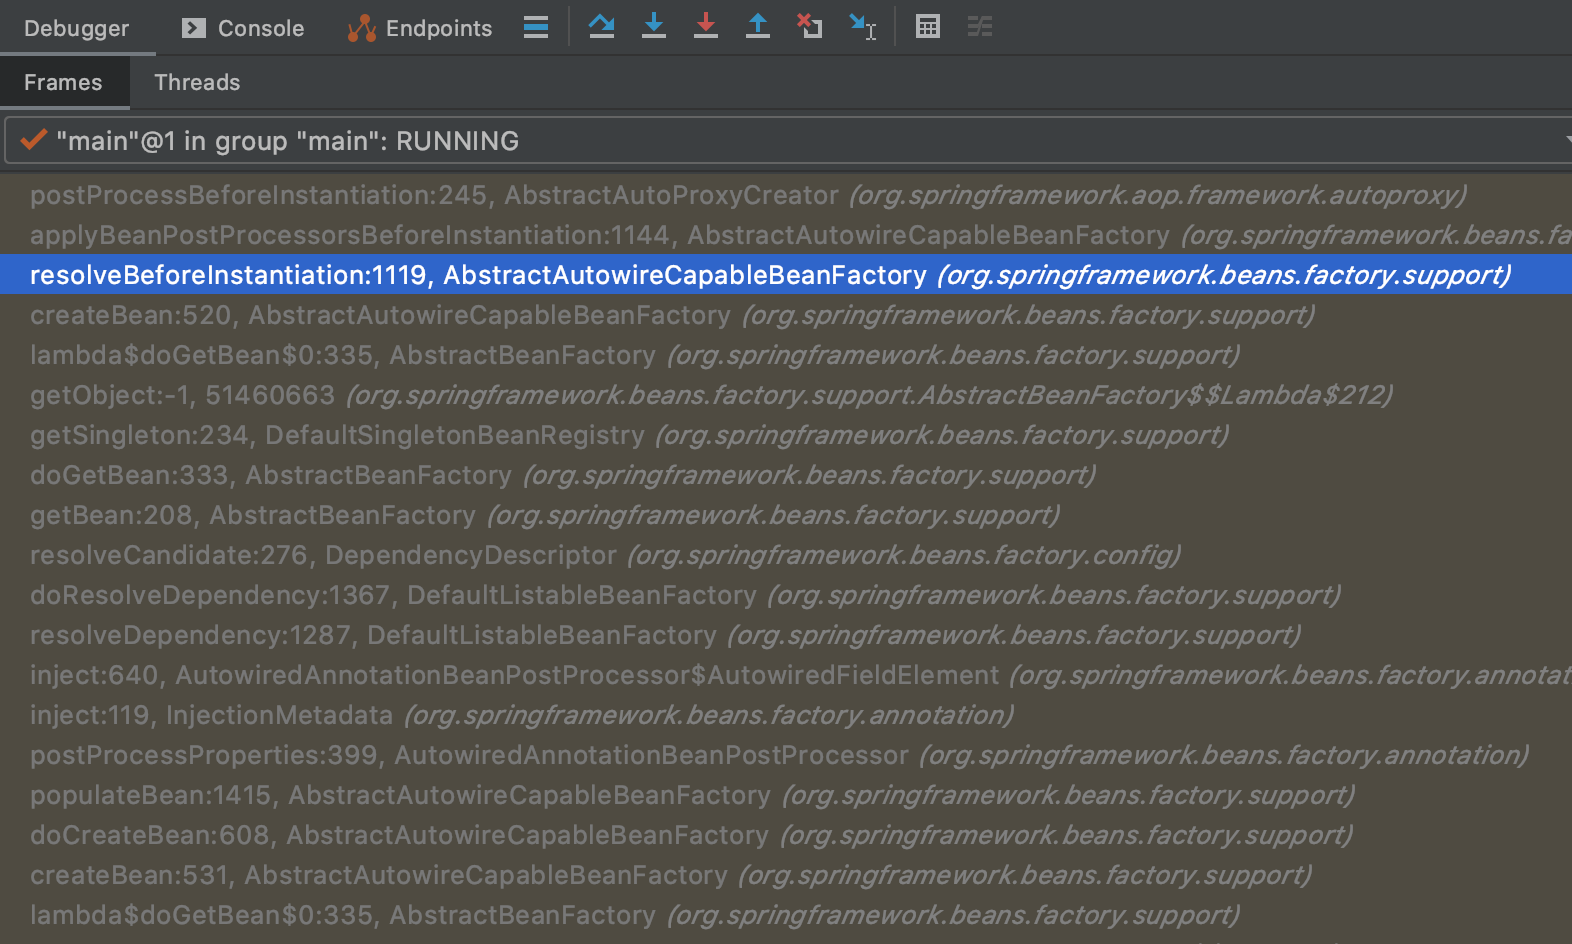The width and height of the screenshot is (1572, 944).
Task: Select frame inject:640 AutowiredFieldElement
Action: point(786,675)
